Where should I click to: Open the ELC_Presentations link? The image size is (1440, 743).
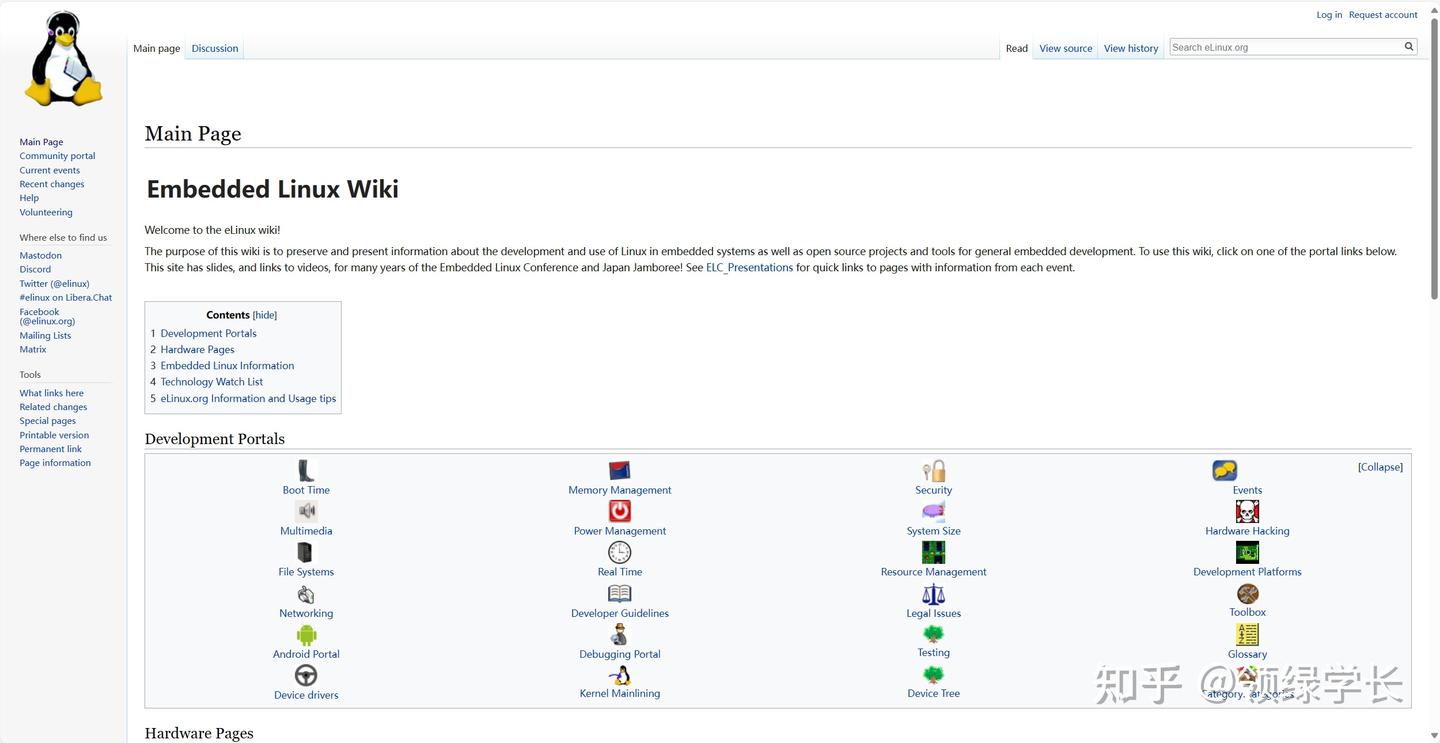point(749,268)
